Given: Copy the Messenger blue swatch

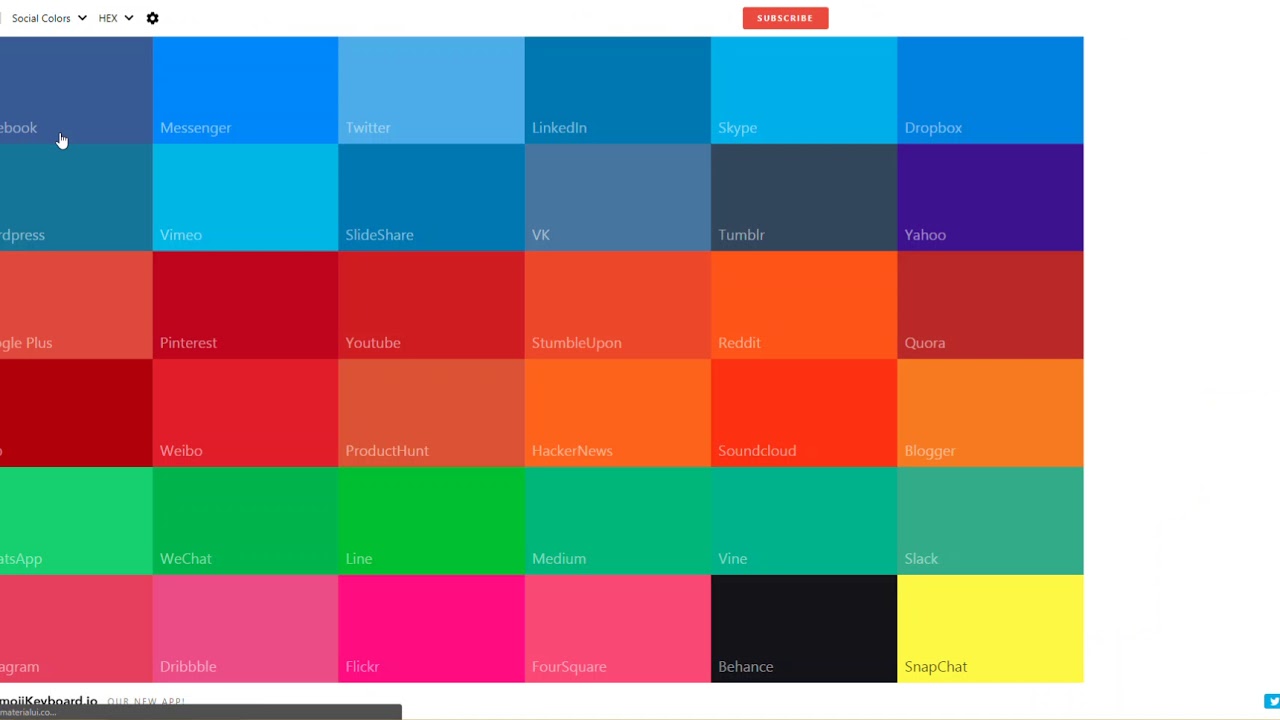Looking at the screenshot, I should (245, 90).
